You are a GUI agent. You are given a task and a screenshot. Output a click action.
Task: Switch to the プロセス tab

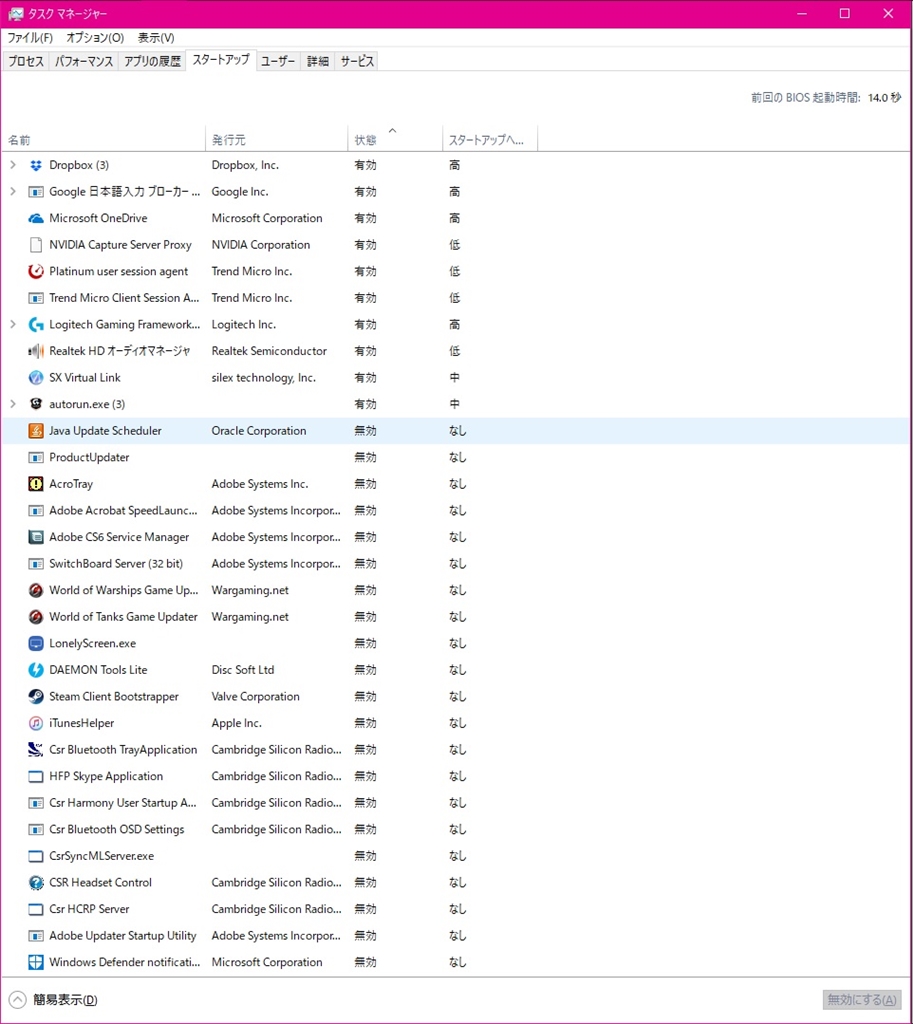click(x=26, y=61)
